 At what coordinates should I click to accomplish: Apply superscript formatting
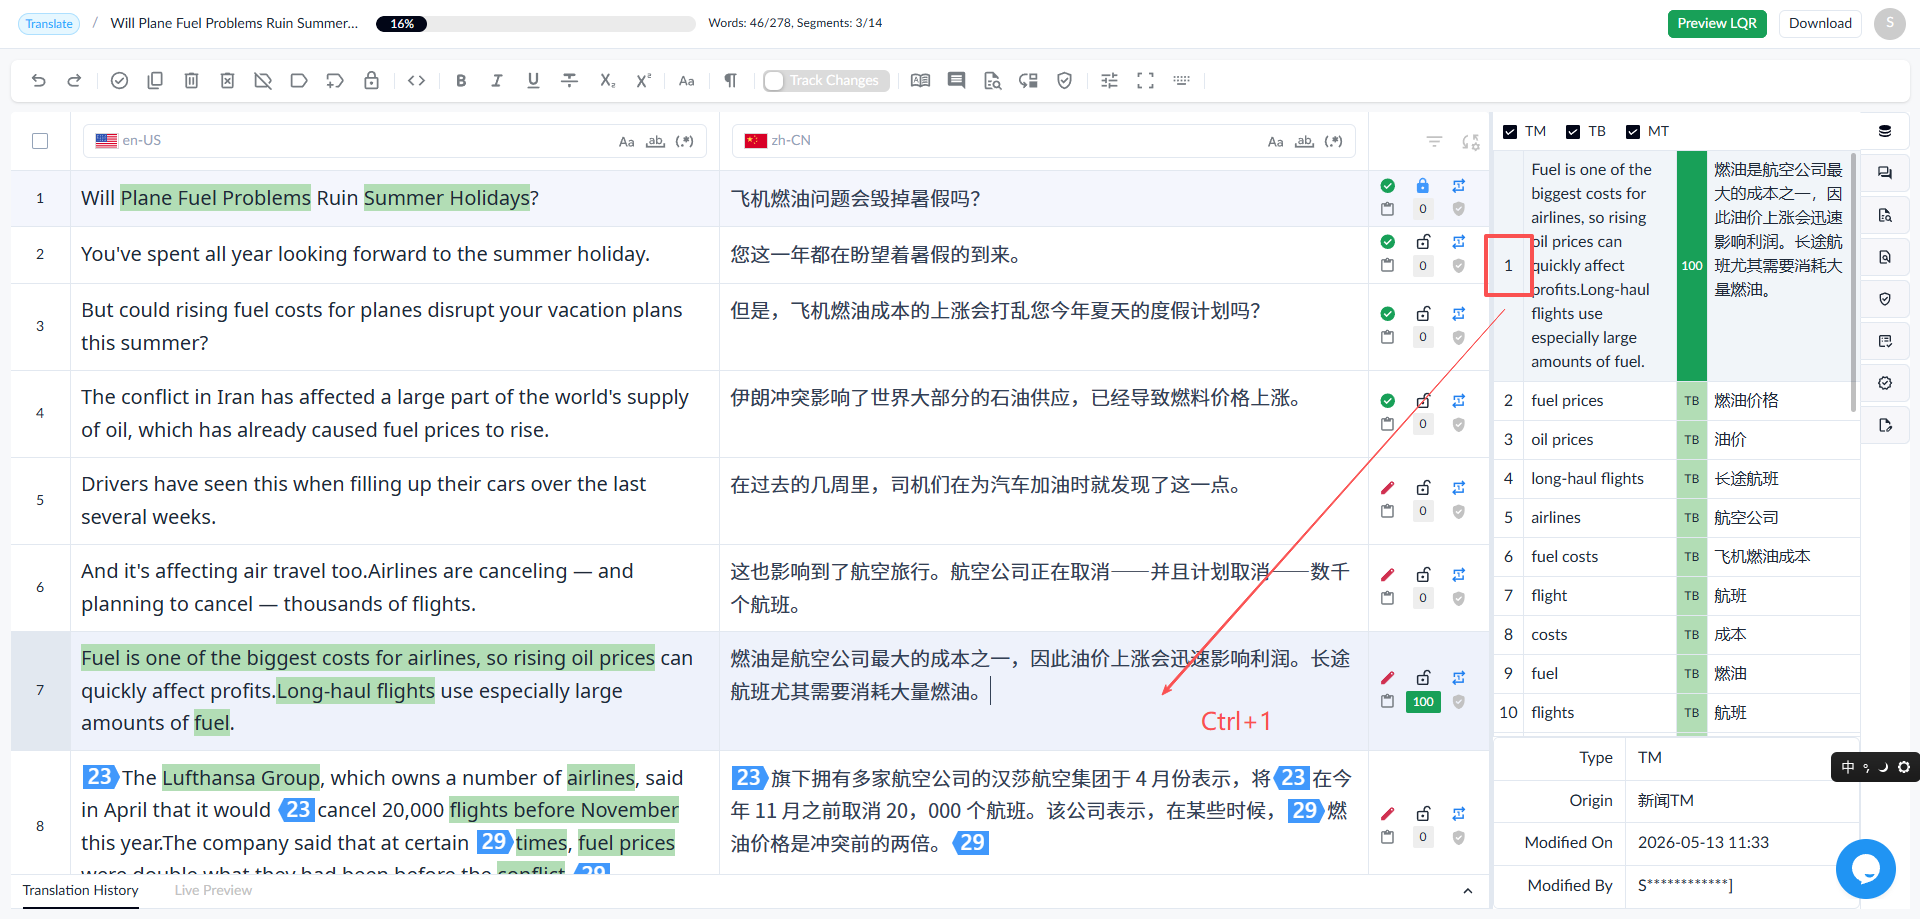[643, 81]
